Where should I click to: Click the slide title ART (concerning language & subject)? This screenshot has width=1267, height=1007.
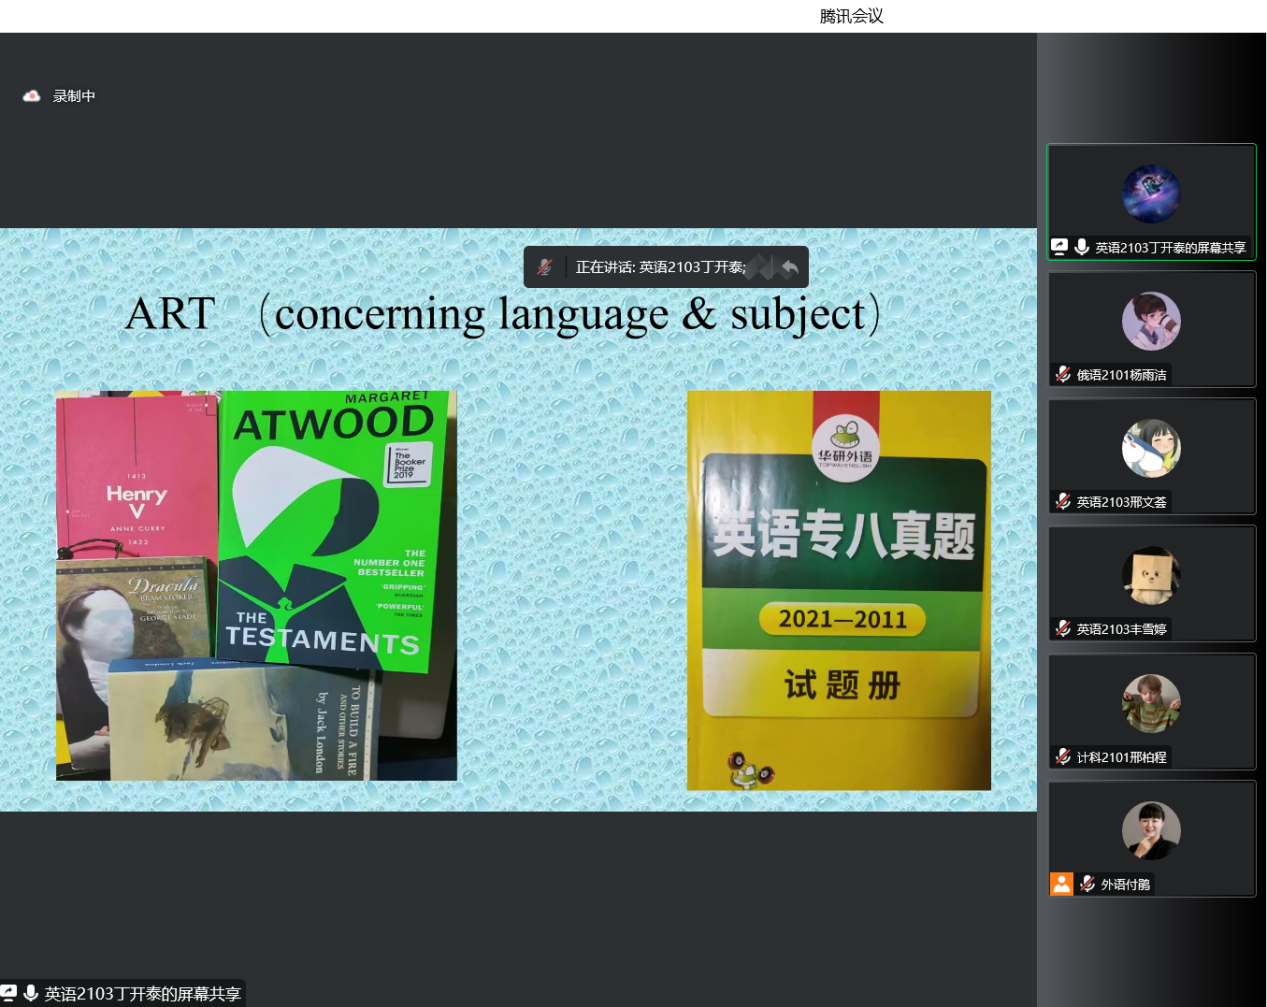(503, 314)
